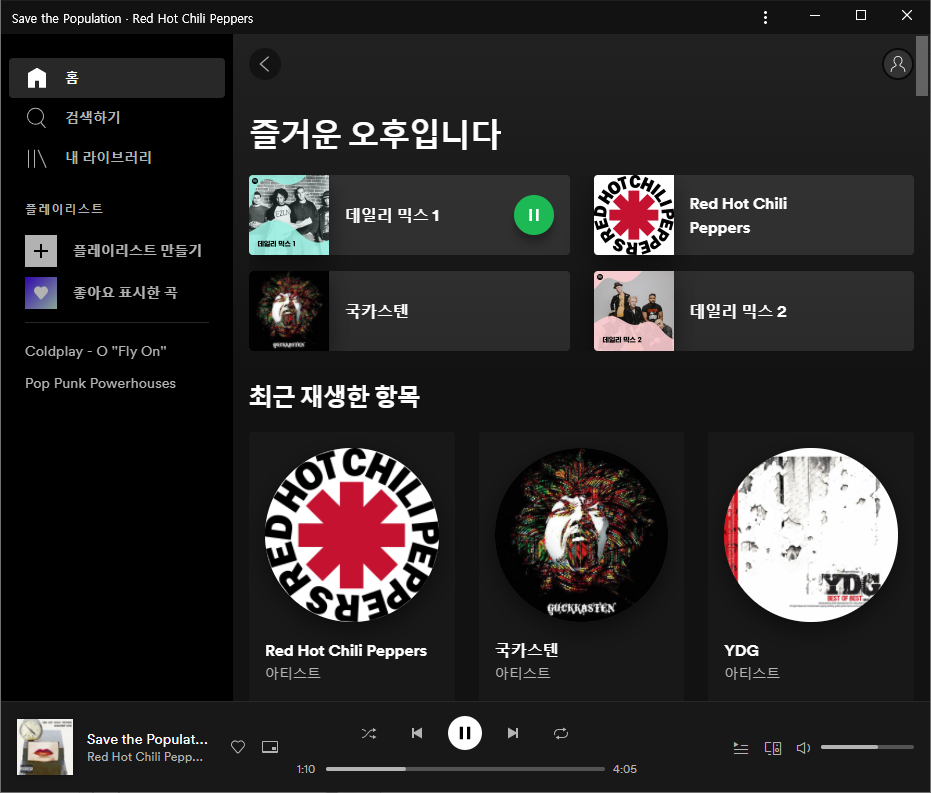Open the three-dot app menu
The width and height of the screenshot is (931, 793).
(765, 17)
